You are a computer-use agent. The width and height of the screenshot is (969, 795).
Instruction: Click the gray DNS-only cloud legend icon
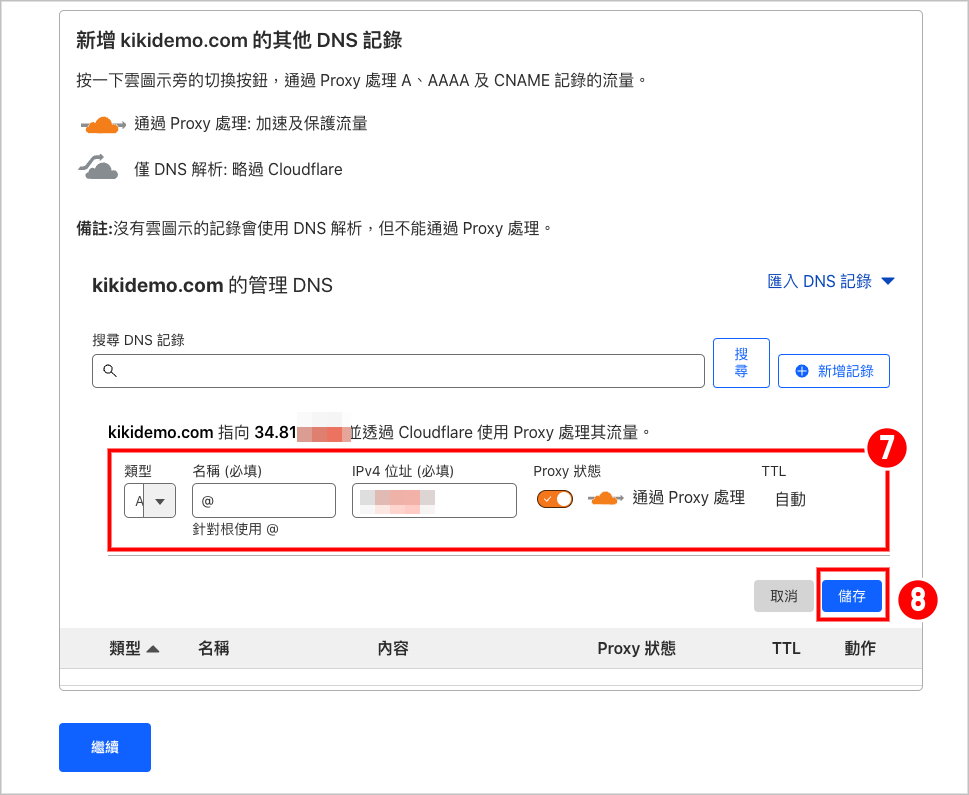(99, 167)
